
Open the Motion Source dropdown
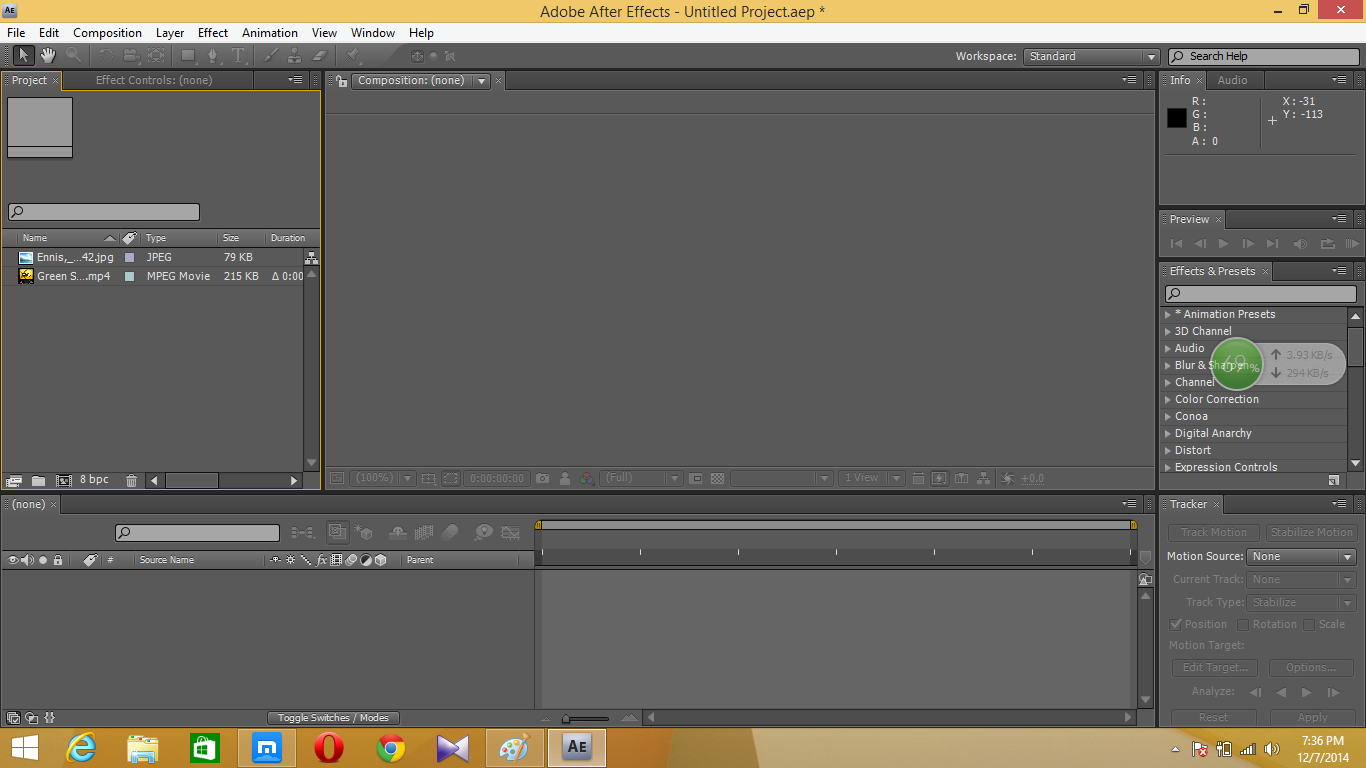pos(1300,556)
